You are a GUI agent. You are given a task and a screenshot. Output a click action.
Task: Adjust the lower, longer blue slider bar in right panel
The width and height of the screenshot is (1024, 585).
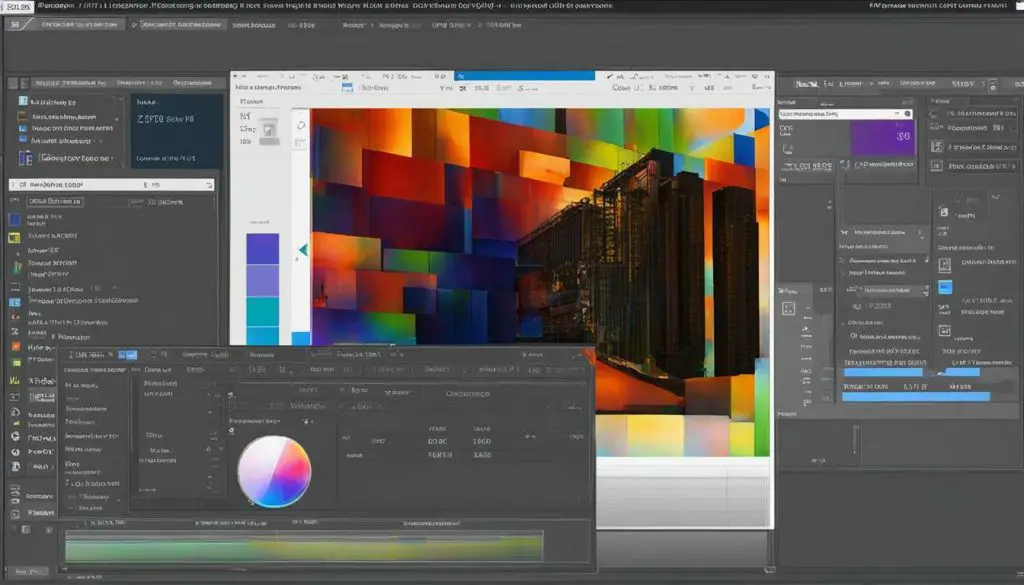[x=916, y=396]
